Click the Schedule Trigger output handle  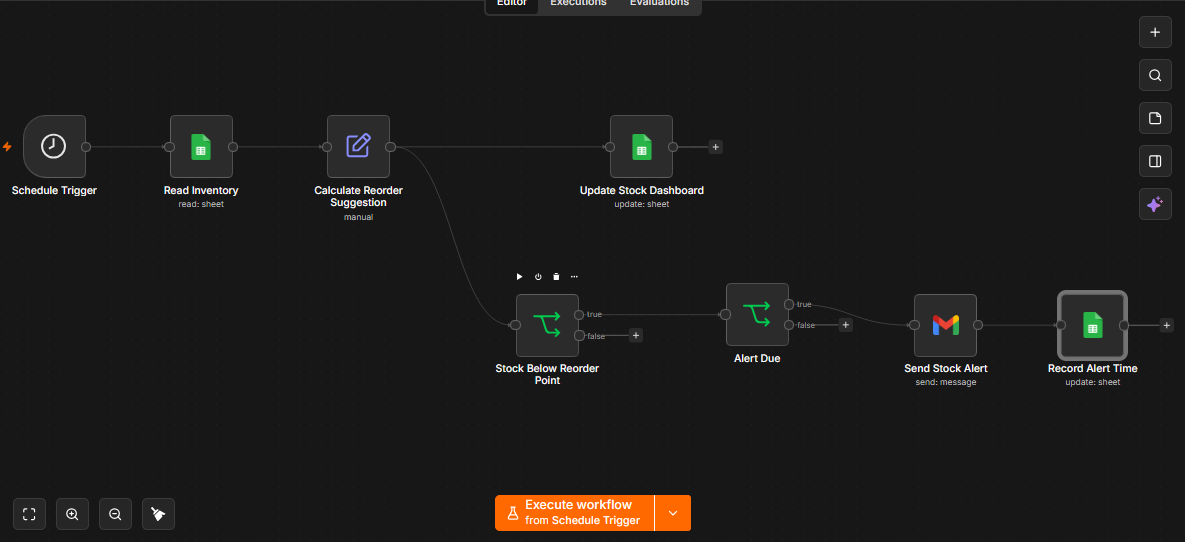pyautogui.click(x=86, y=147)
